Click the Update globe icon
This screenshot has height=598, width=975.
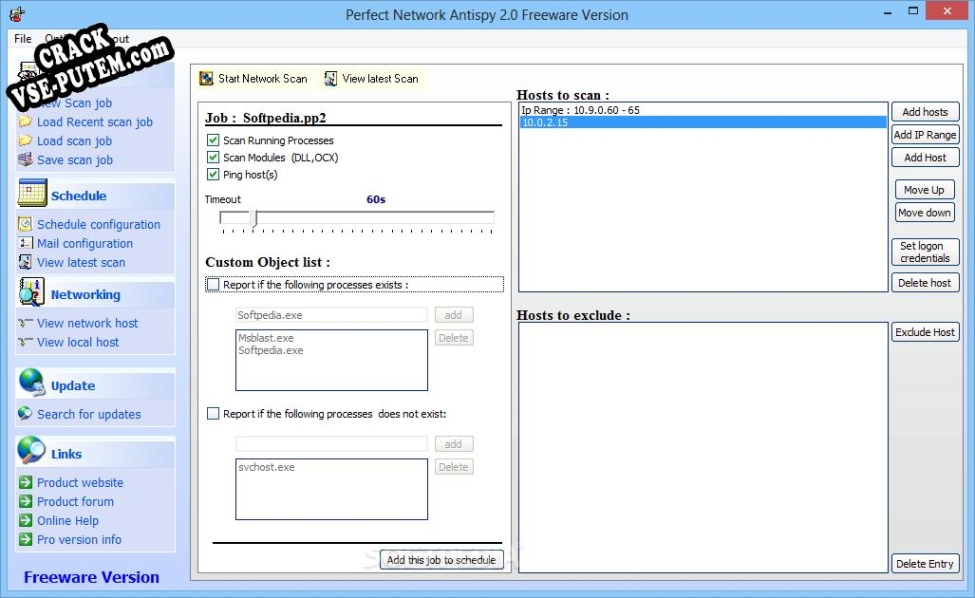point(31,383)
